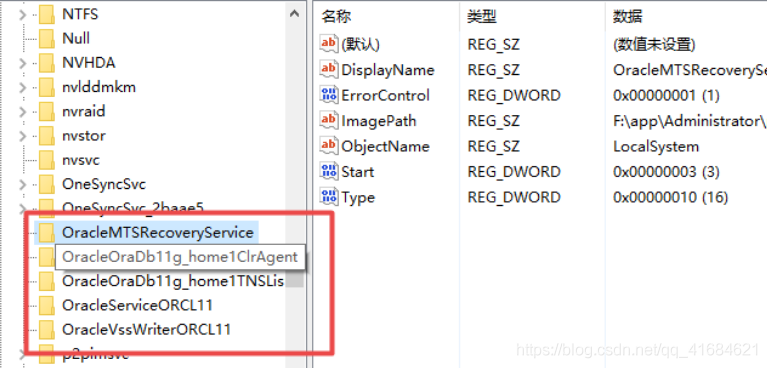Select the nvstor registry key

[x=84, y=136]
